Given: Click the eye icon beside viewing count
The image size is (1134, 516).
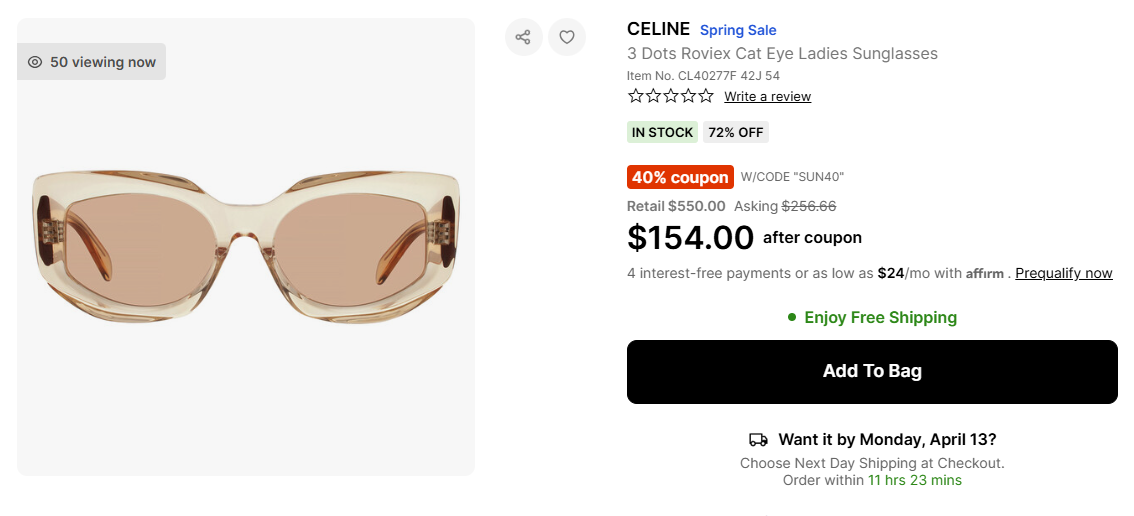Looking at the screenshot, I should point(35,62).
